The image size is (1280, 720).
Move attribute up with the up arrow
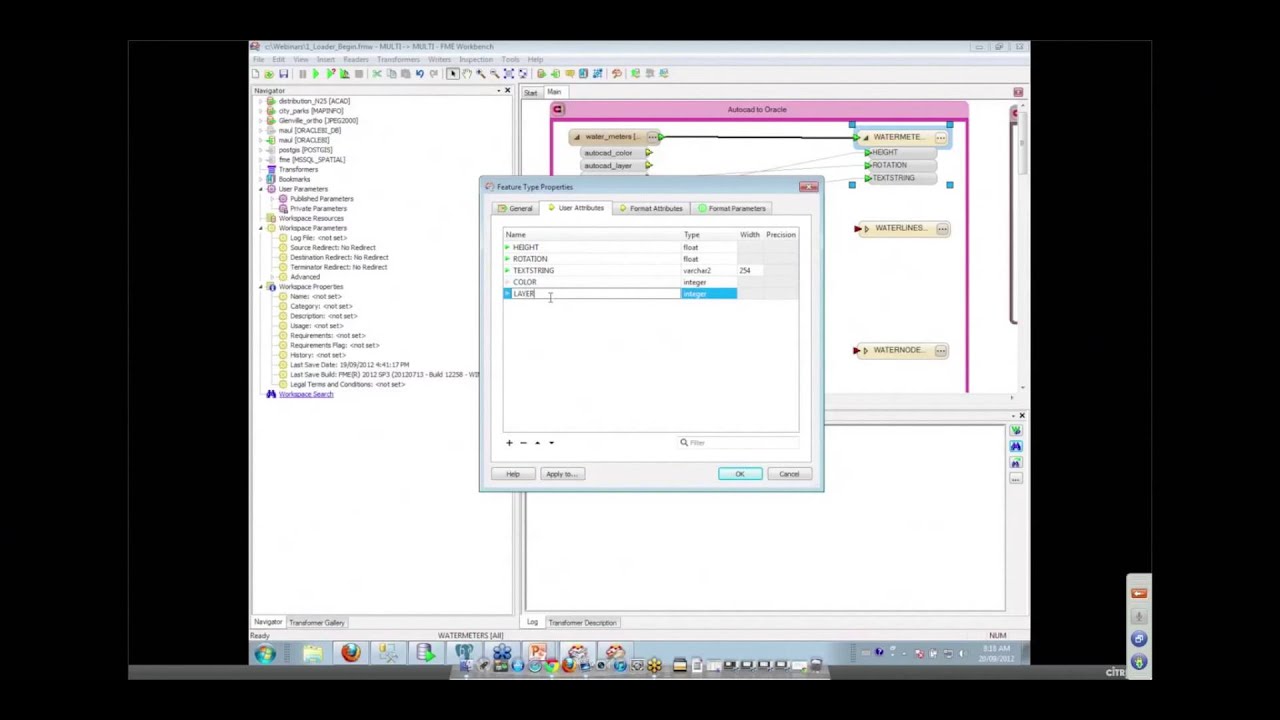pos(537,442)
